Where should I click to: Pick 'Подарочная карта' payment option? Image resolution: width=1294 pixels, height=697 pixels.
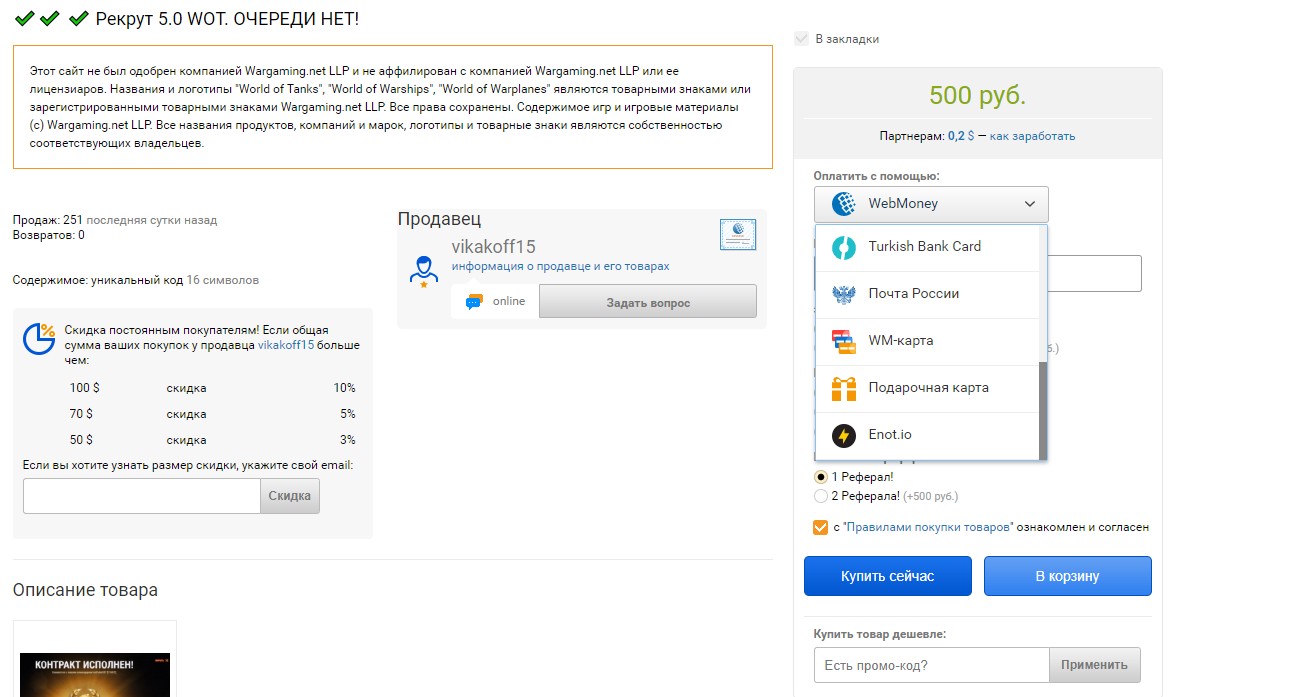pyautogui.click(x=928, y=388)
